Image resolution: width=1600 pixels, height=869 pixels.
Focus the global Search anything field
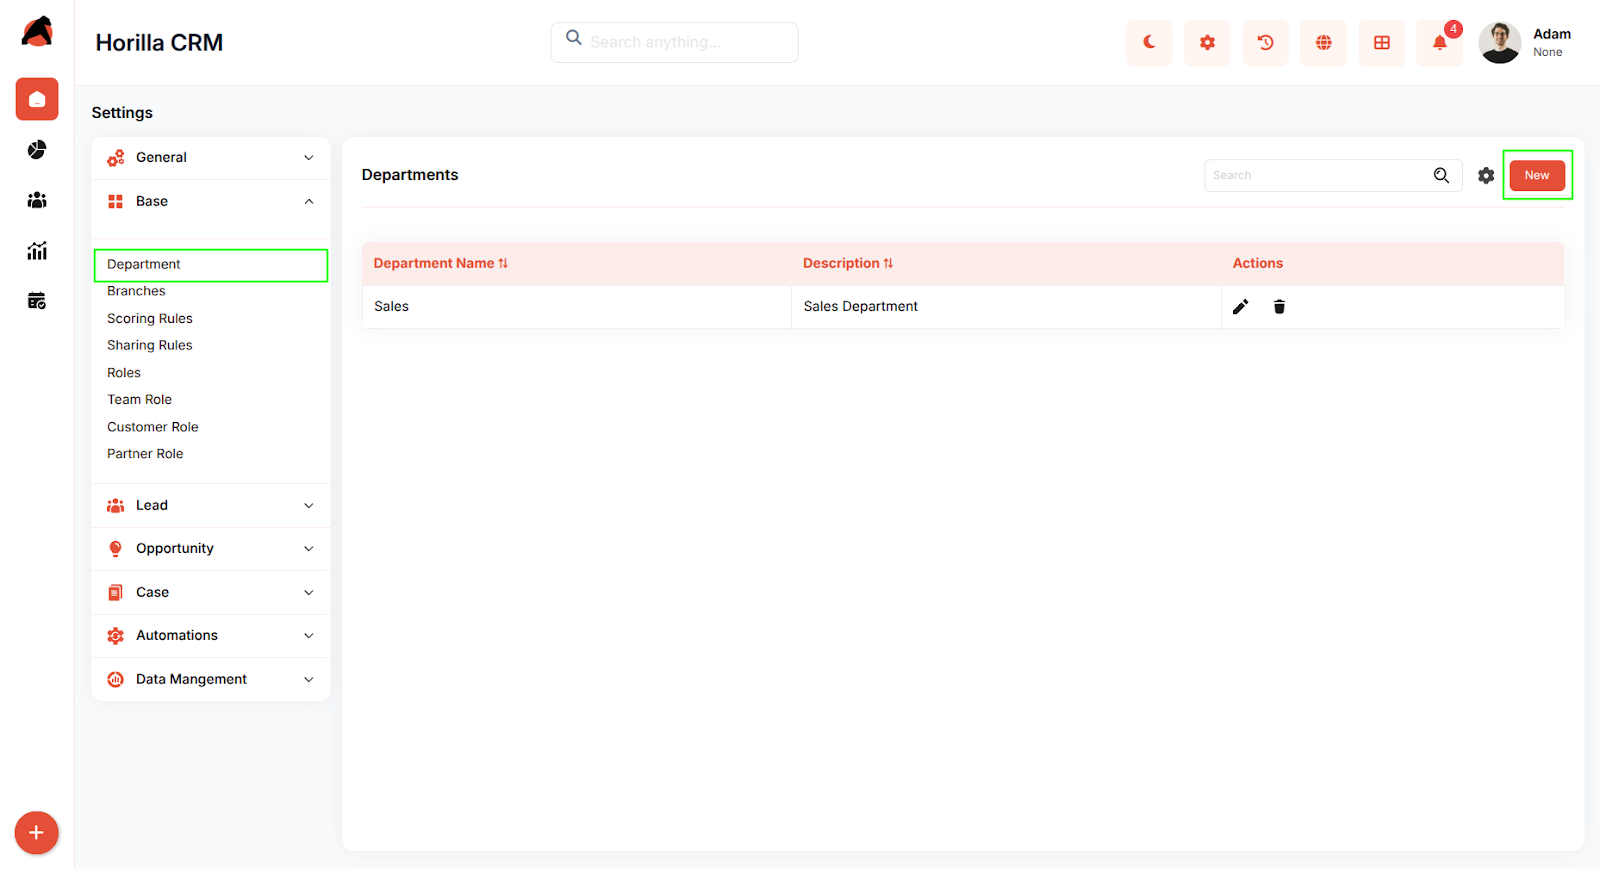point(675,43)
